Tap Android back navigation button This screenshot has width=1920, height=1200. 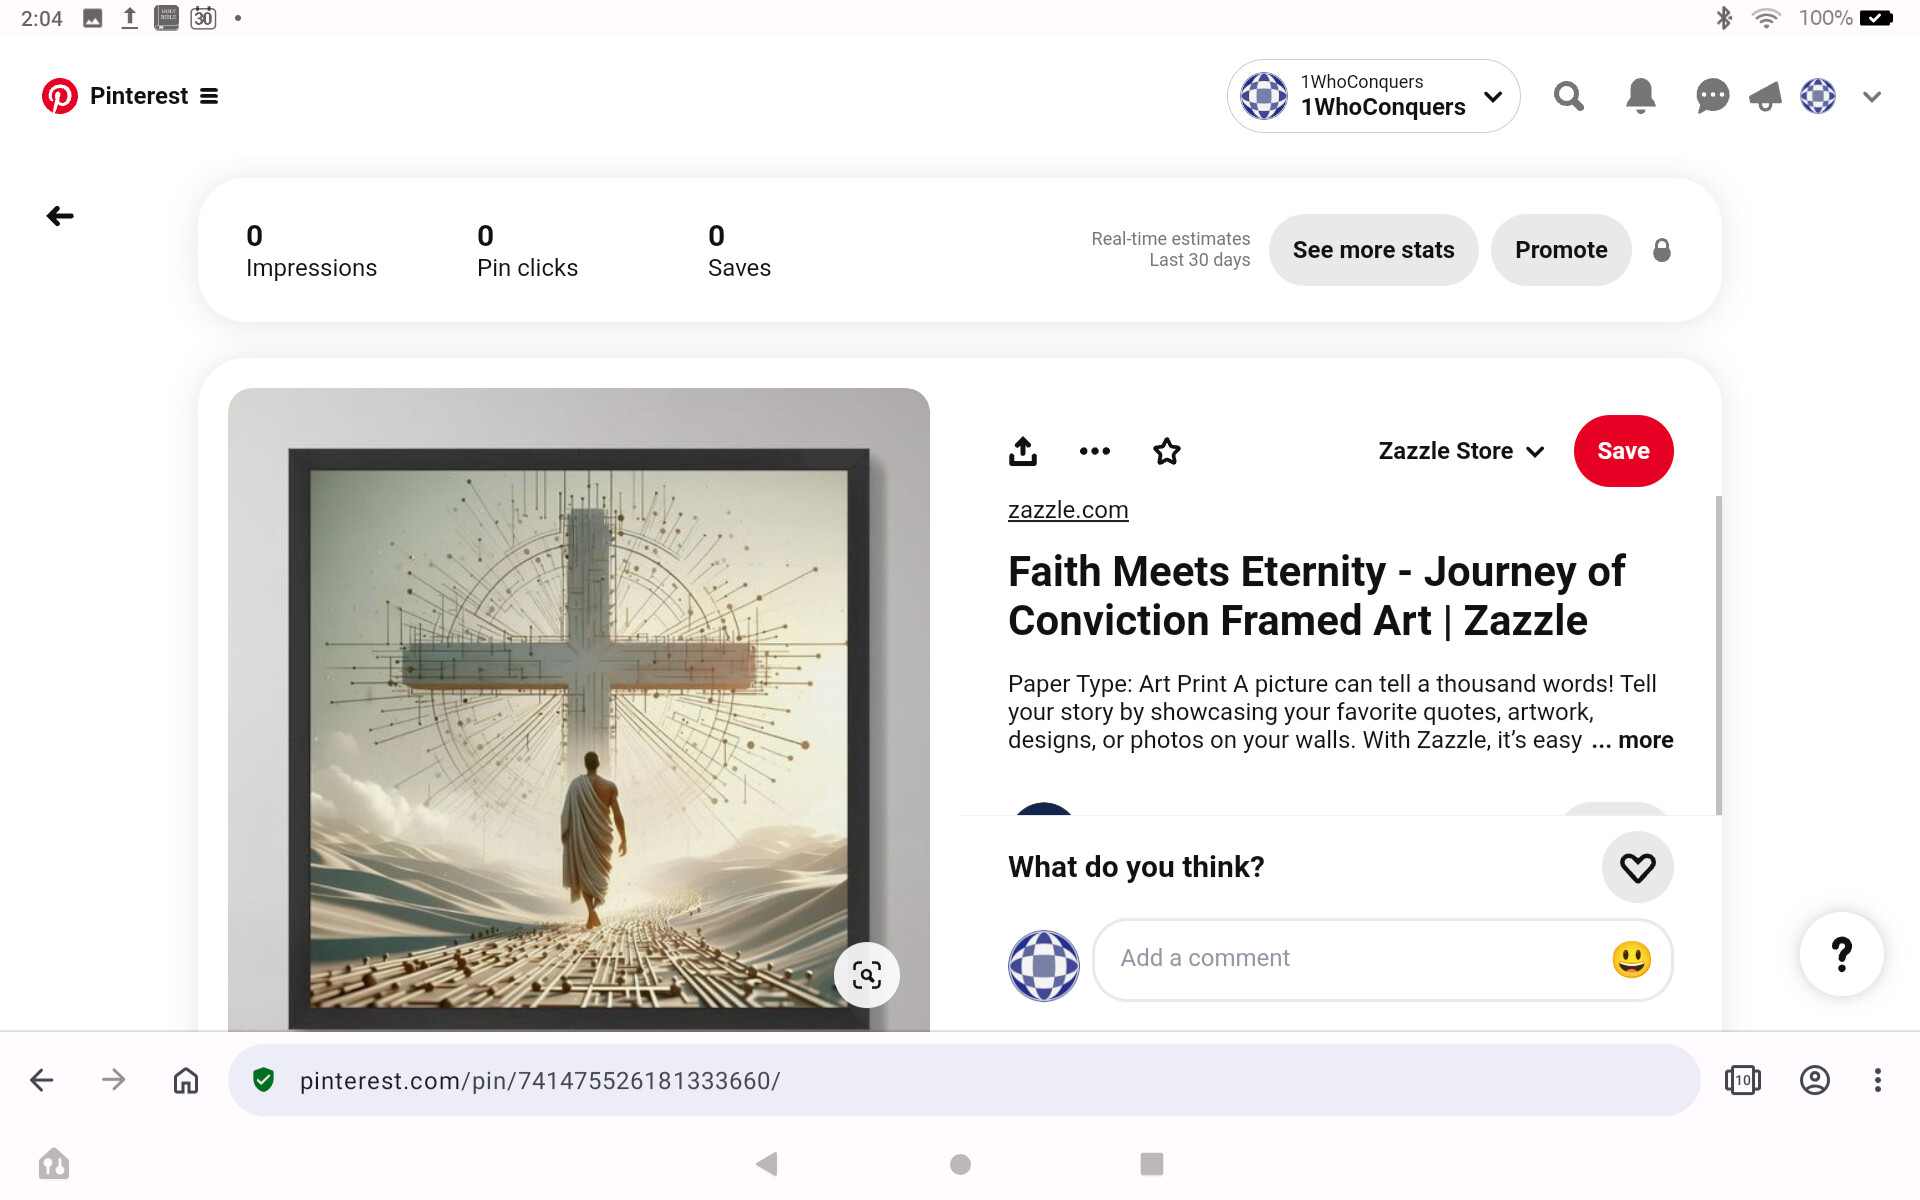(767, 1164)
